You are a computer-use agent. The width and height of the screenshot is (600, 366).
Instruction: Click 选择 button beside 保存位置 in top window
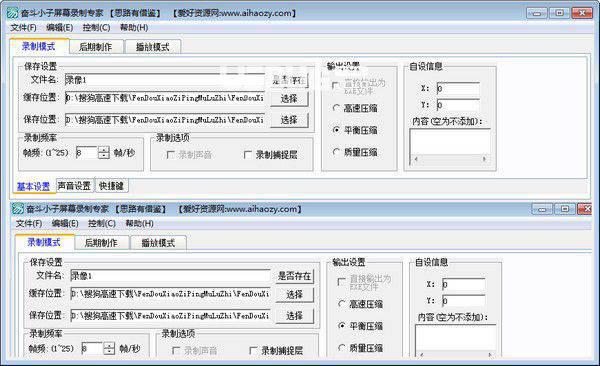[x=289, y=120]
